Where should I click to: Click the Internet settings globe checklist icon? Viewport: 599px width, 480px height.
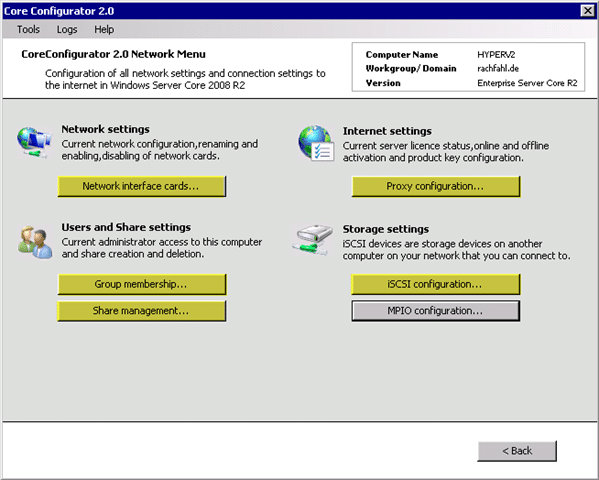tap(316, 143)
